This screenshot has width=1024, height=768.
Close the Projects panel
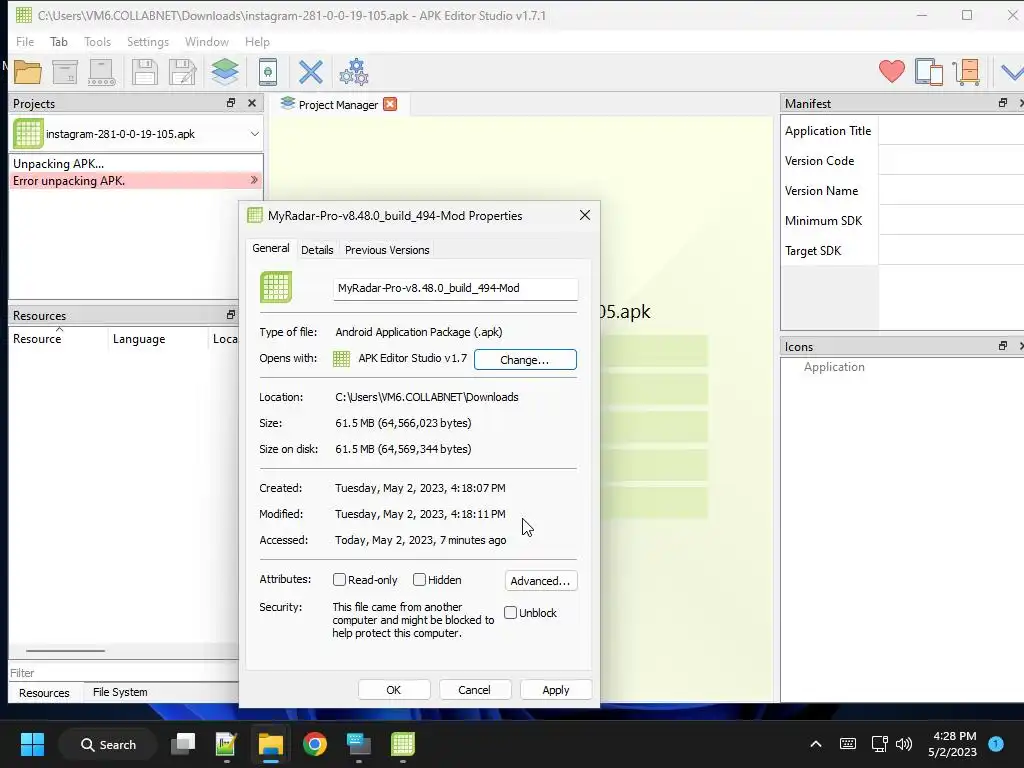(x=252, y=103)
